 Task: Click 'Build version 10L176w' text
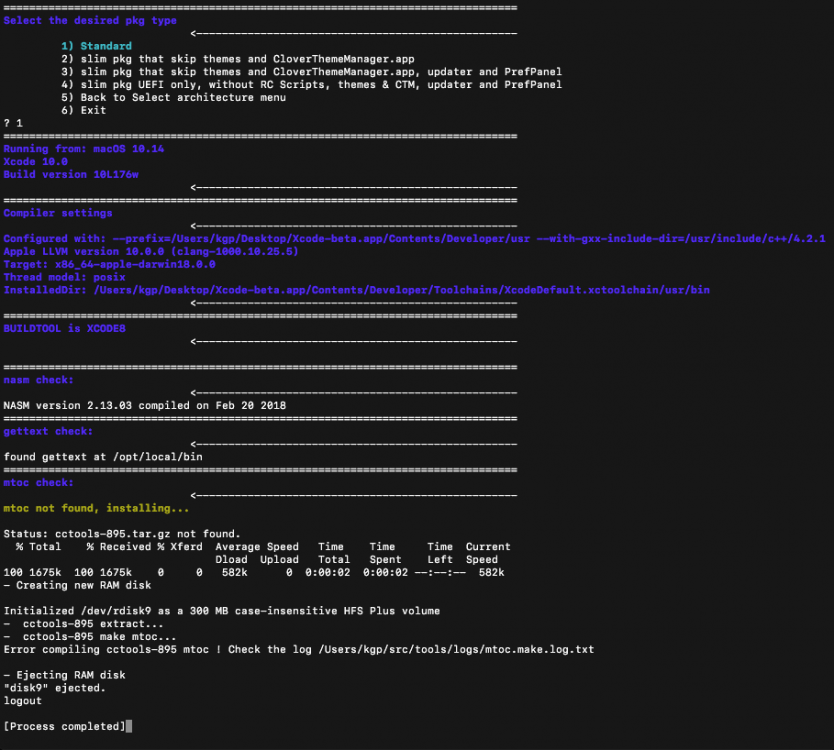coord(71,174)
